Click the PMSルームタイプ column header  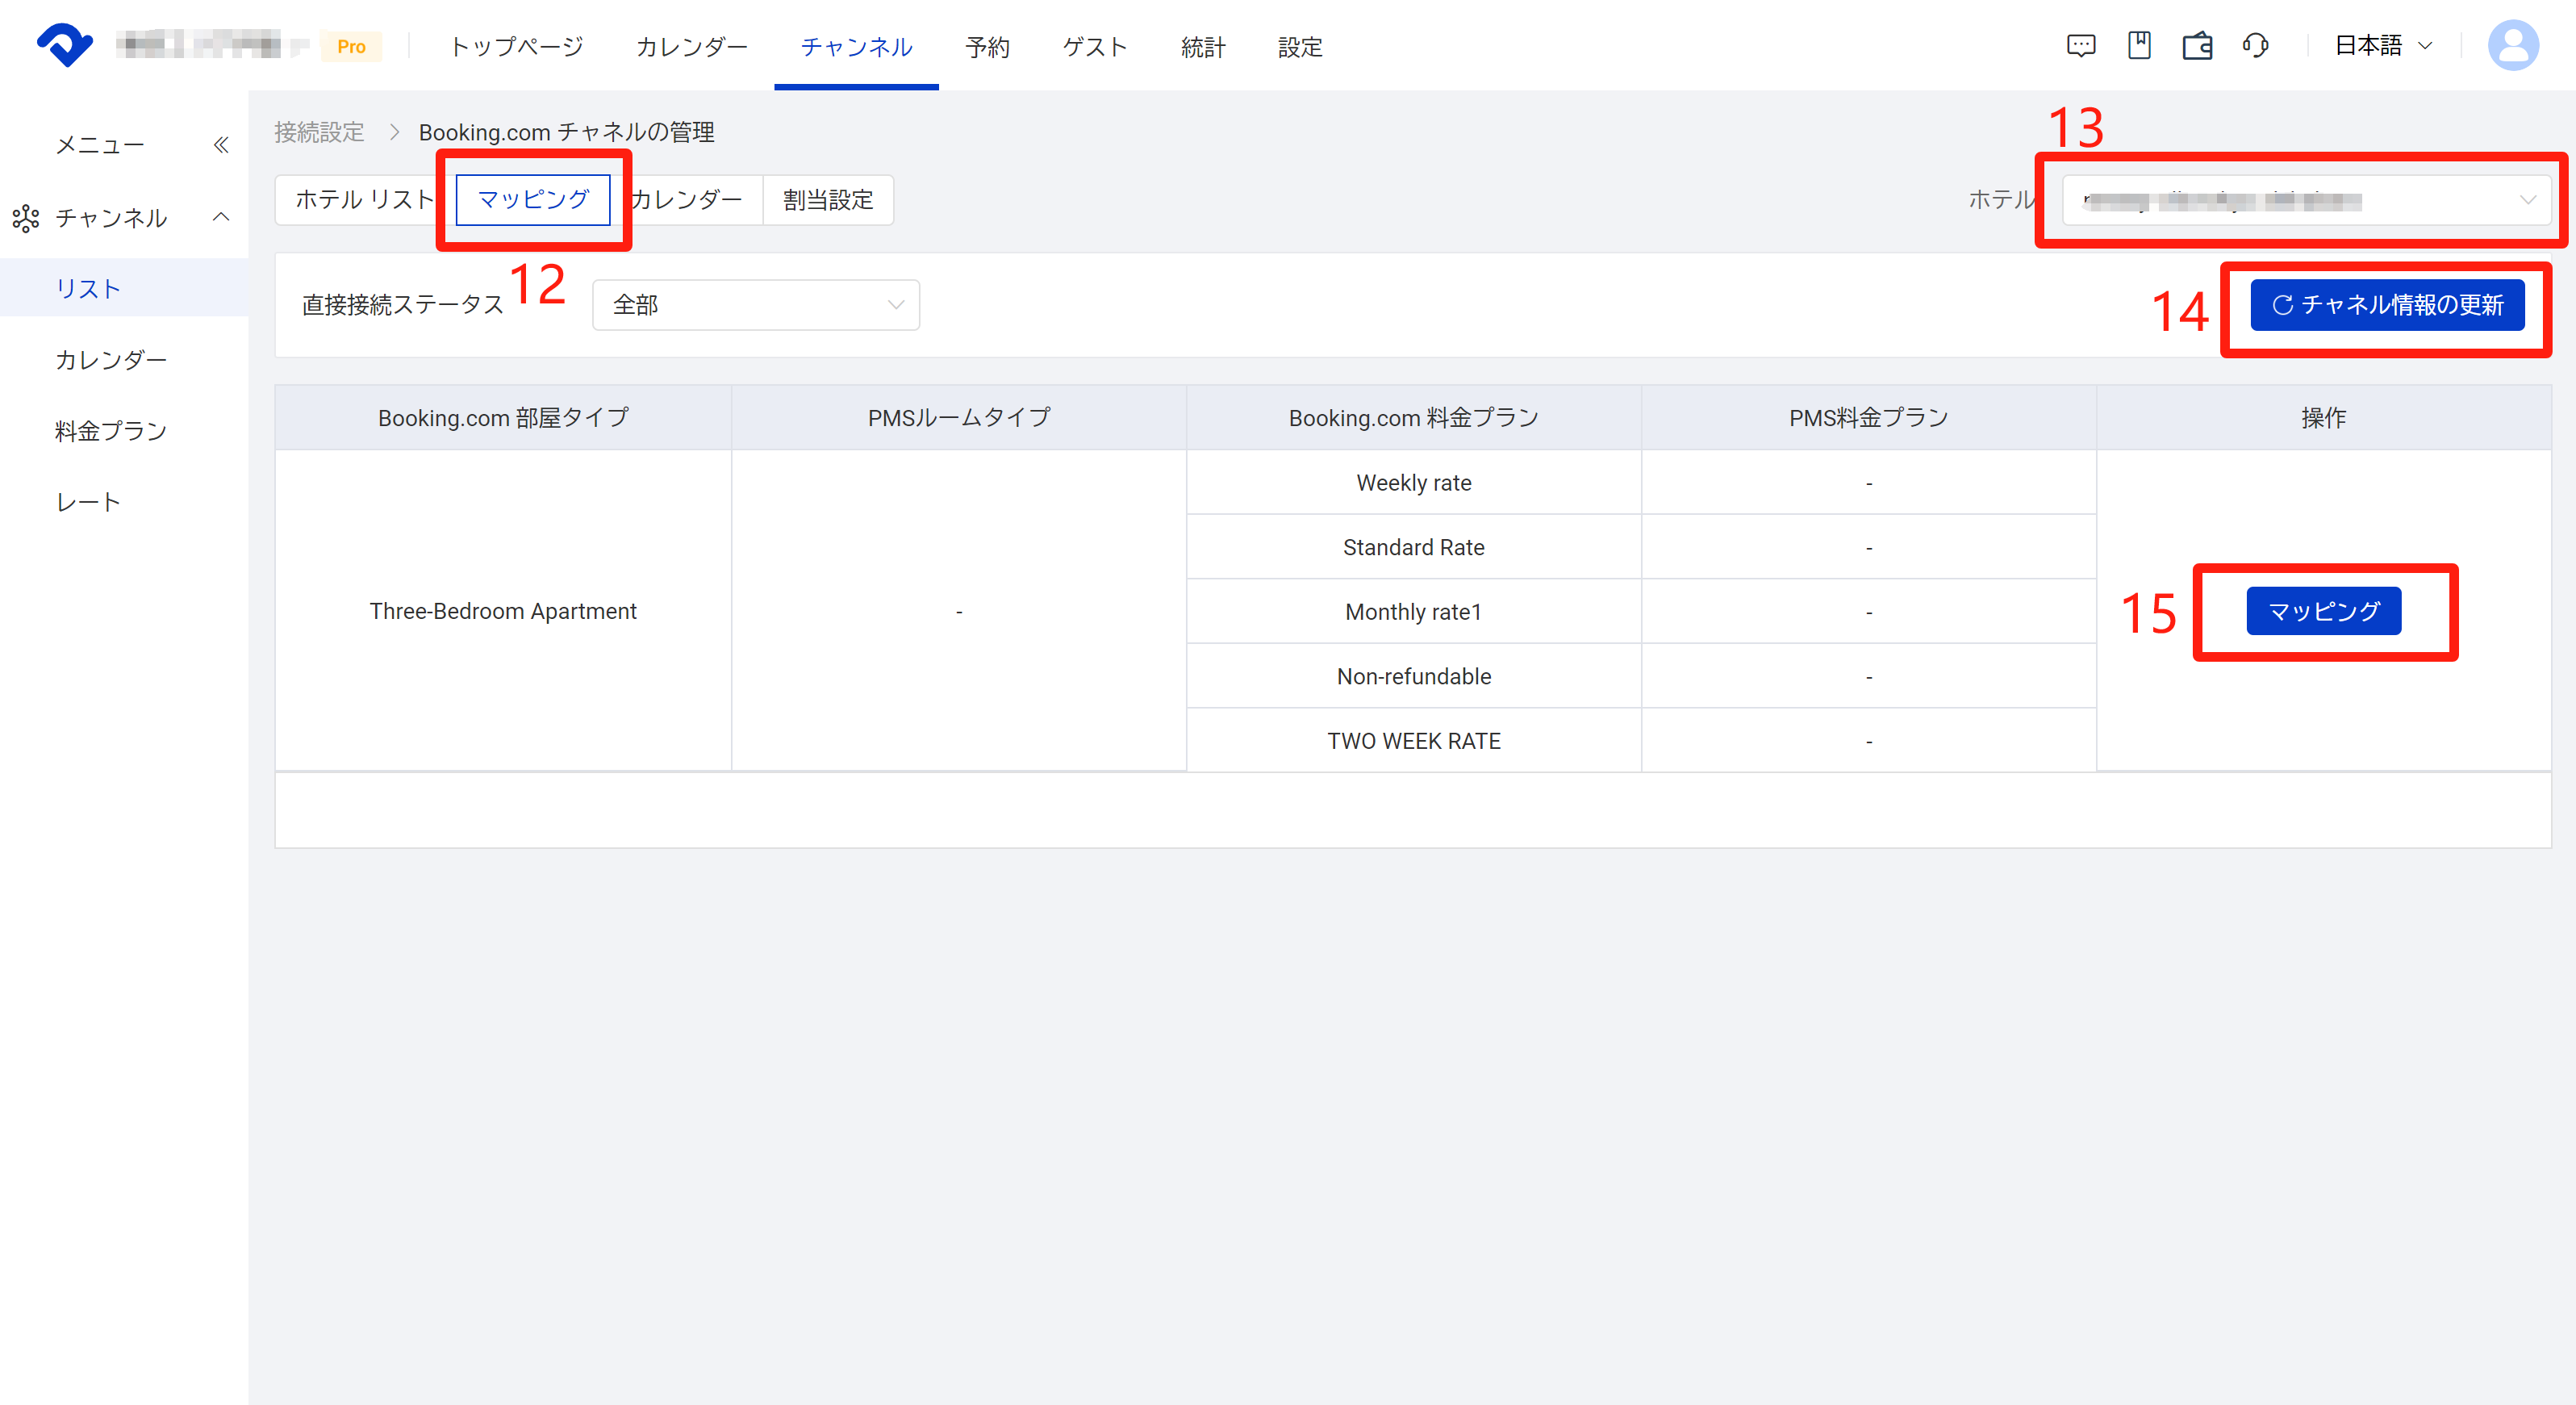pyautogui.click(x=958, y=418)
